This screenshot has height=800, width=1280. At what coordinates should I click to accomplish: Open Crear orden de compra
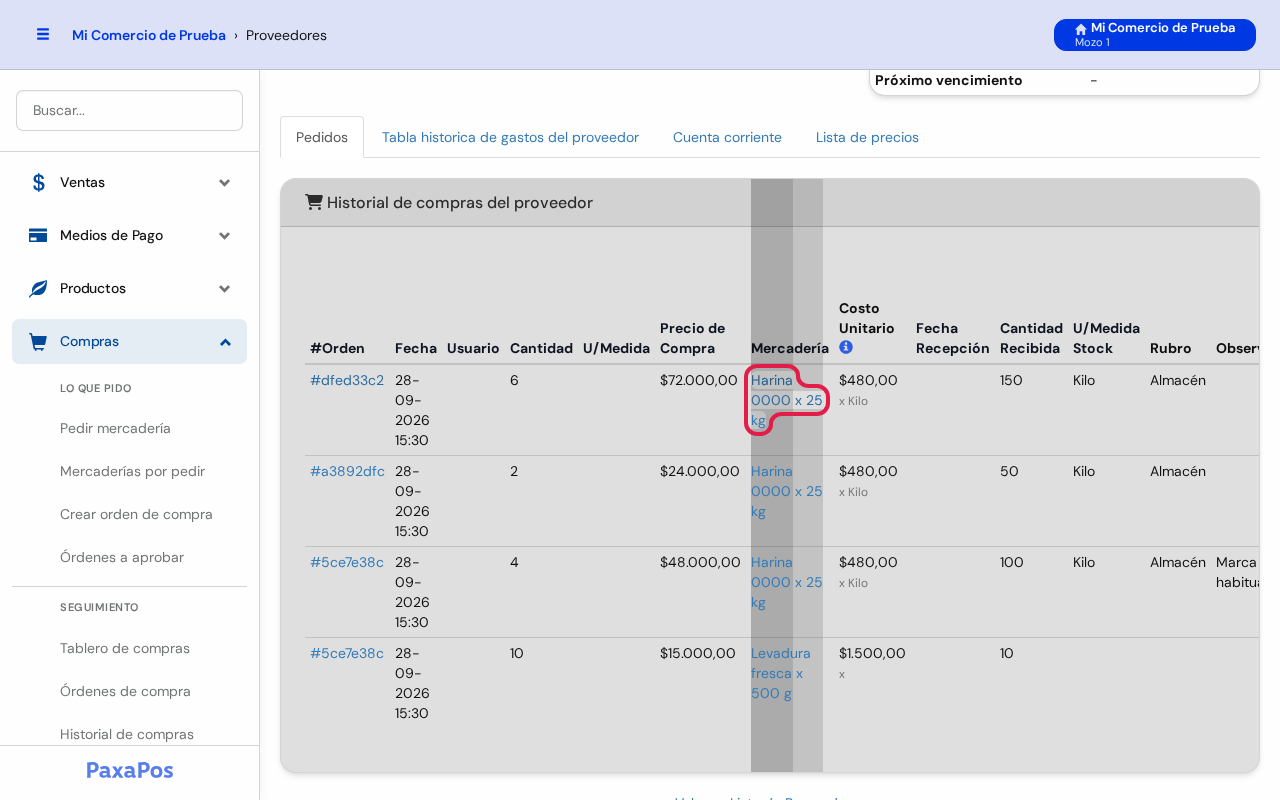click(136, 514)
